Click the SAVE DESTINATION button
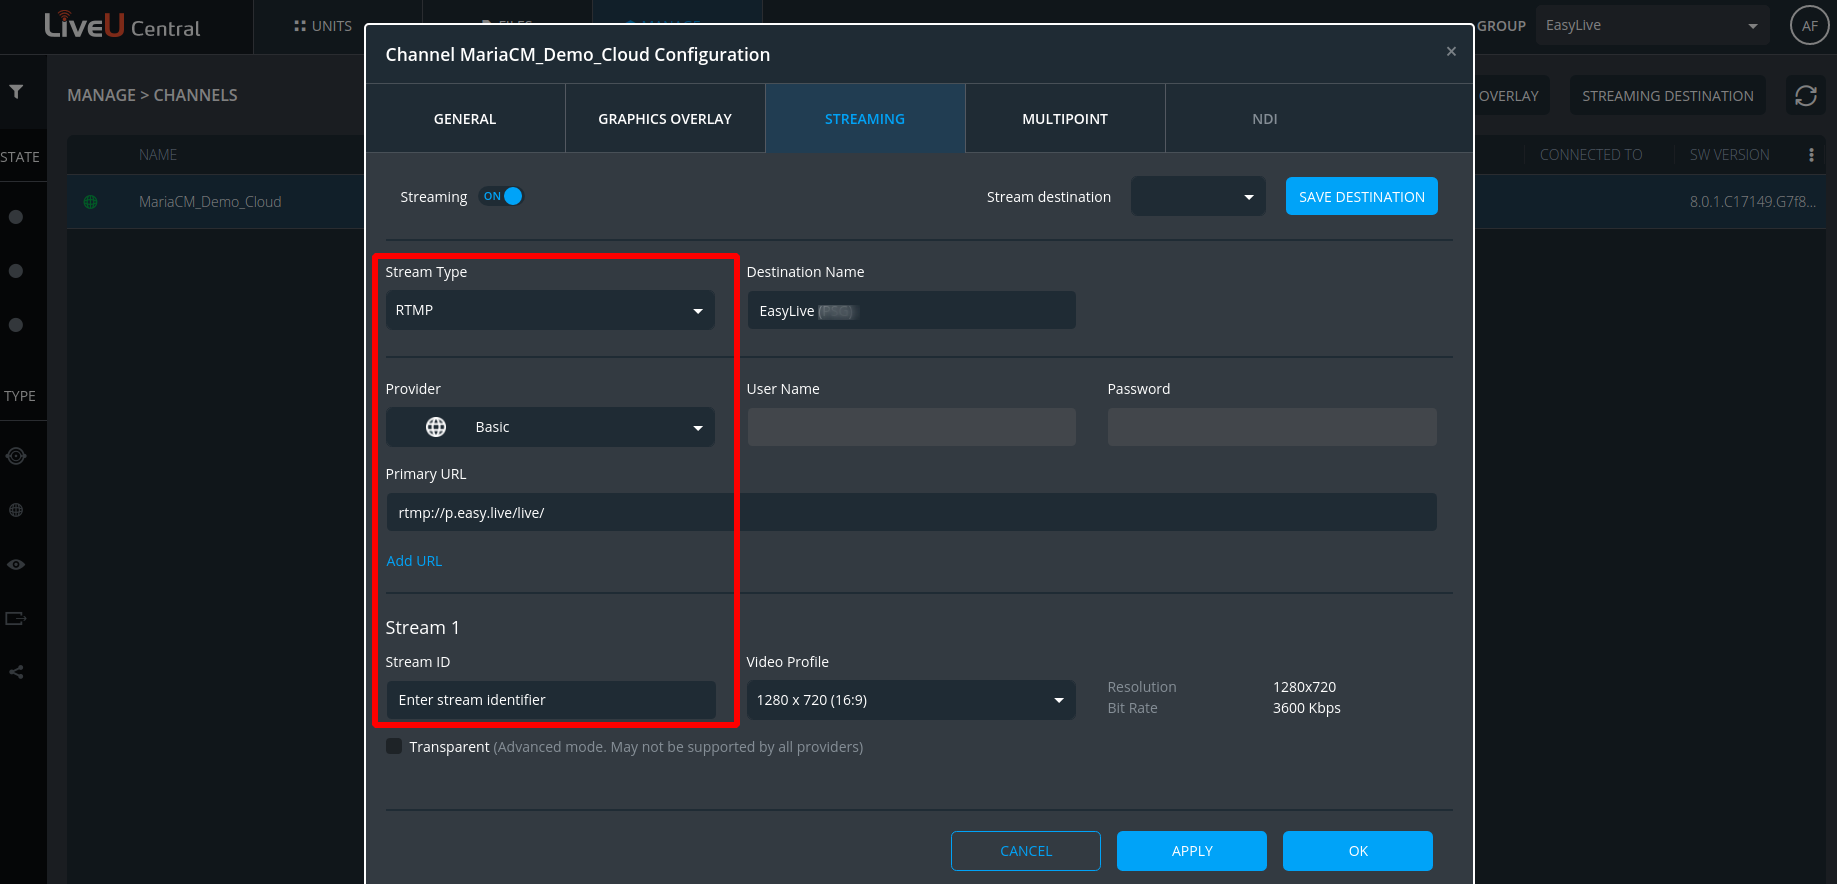This screenshot has height=884, width=1837. 1361,196
